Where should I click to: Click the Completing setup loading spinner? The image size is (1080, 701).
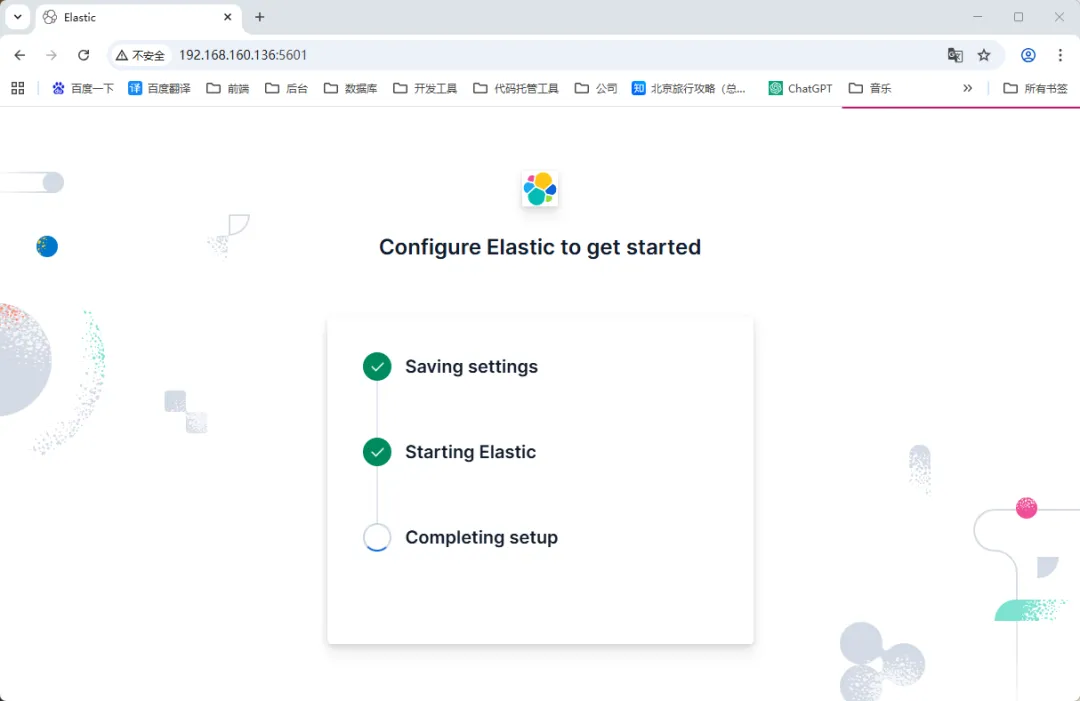(x=377, y=537)
